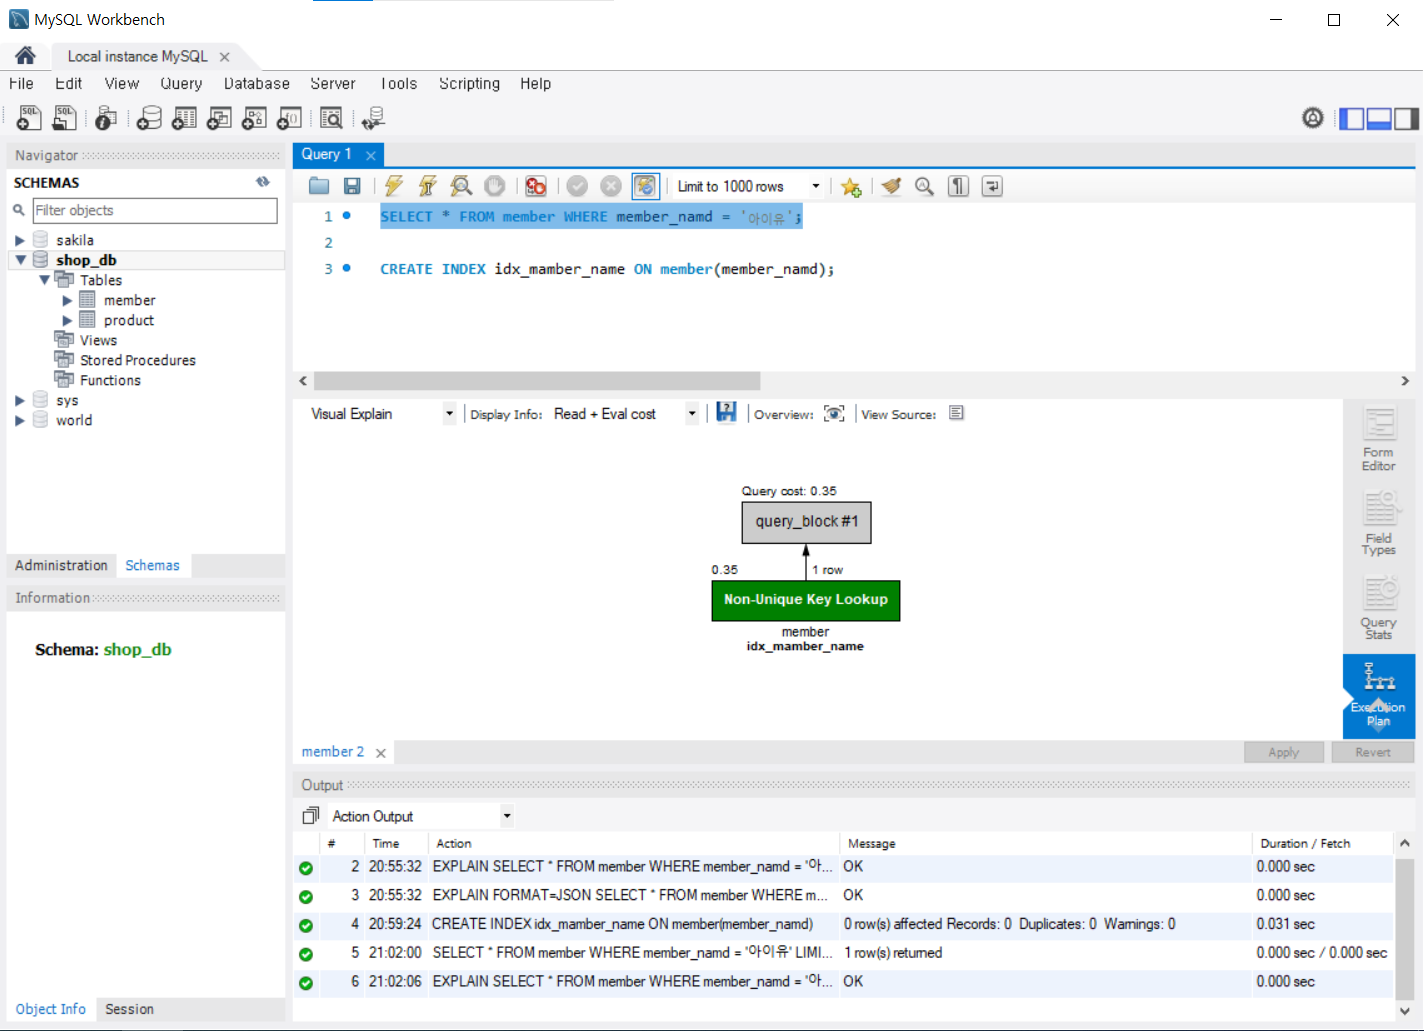The height and width of the screenshot is (1031, 1424).
Task: Create new schema toolbar icon
Action: pos(149,118)
